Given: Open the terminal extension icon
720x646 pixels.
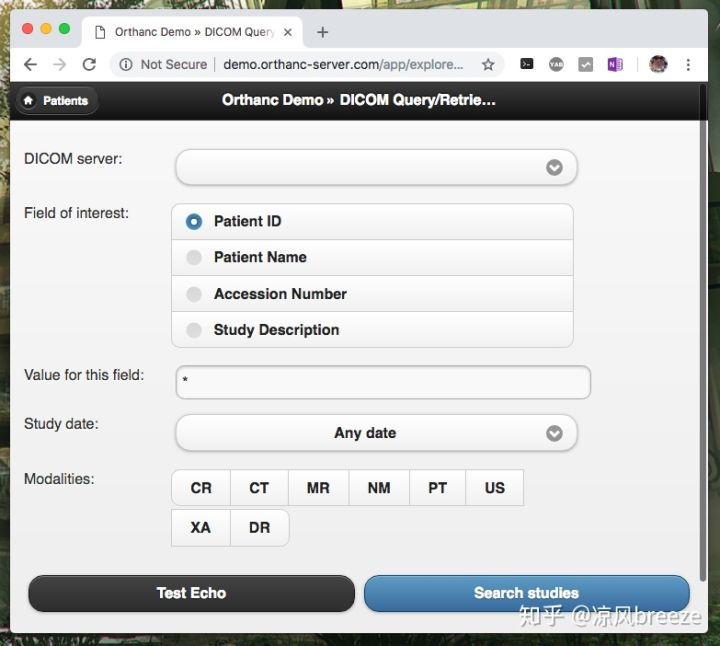Looking at the screenshot, I should click(x=527, y=64).
